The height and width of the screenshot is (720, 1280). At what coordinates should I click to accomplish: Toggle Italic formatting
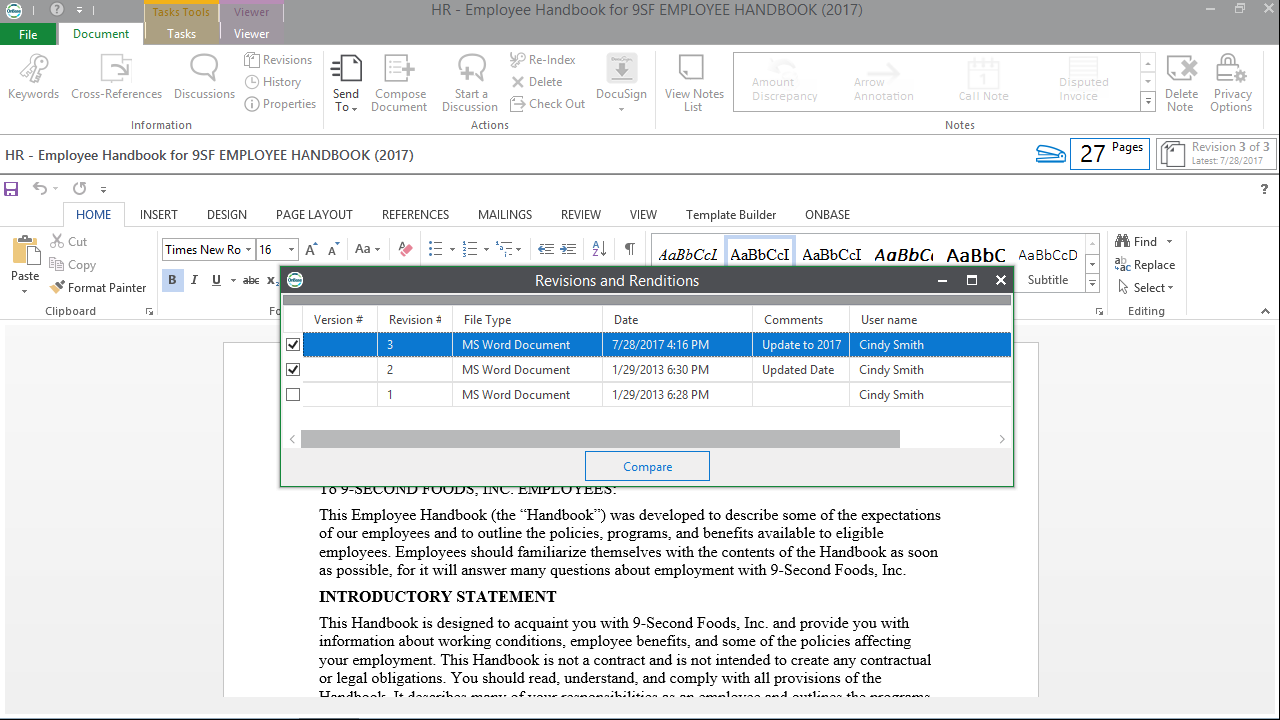coord(194,280)
